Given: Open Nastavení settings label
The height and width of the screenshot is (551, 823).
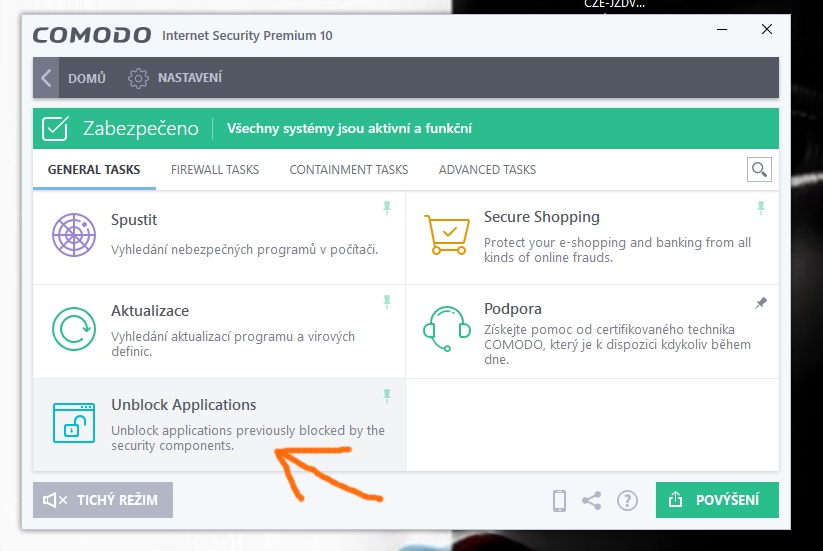Looking at the screenshot, I should point(190,78).
